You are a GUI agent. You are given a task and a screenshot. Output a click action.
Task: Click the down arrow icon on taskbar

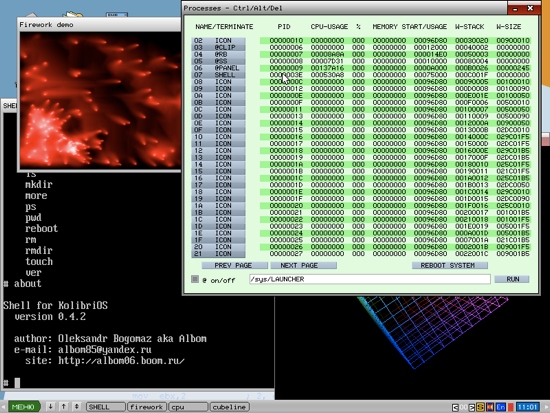[51, 407]
